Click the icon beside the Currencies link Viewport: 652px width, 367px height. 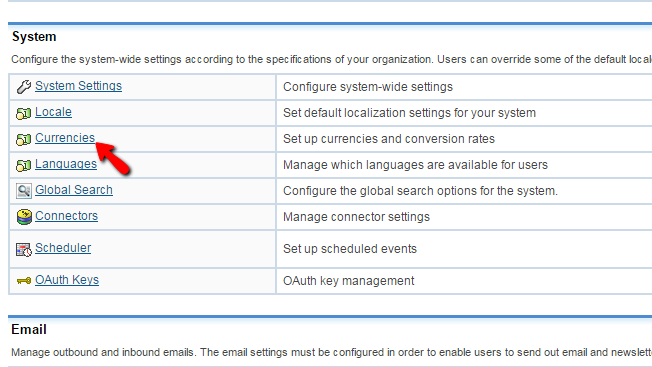[x=24, y=139]
